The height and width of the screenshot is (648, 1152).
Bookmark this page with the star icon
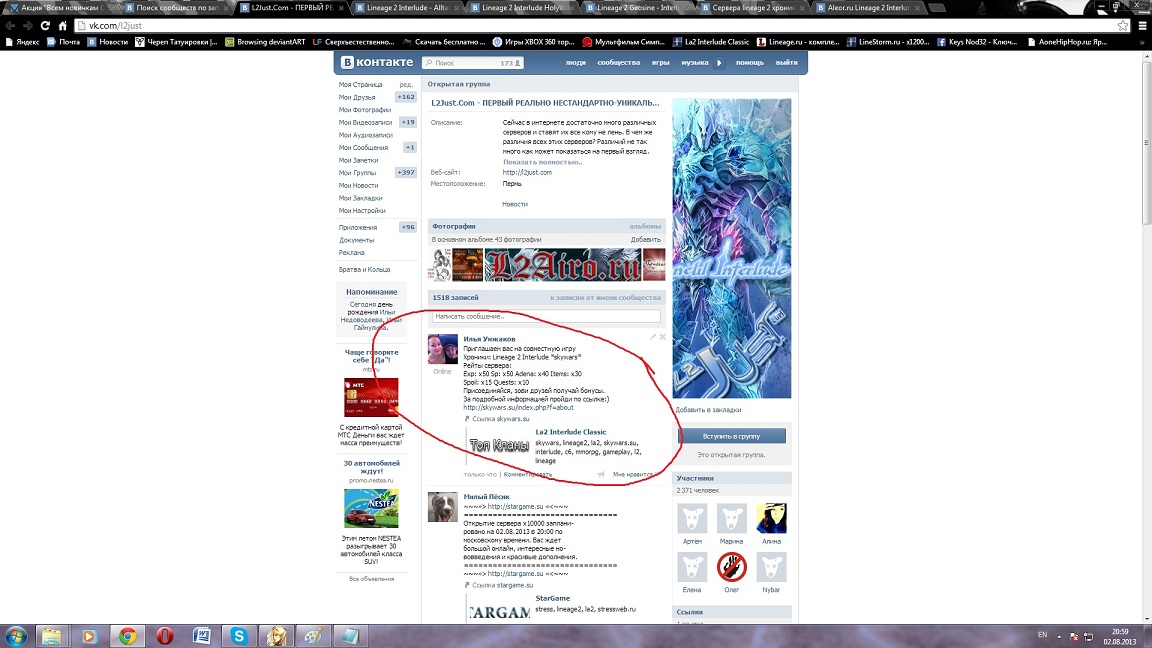coord(1123,26)
